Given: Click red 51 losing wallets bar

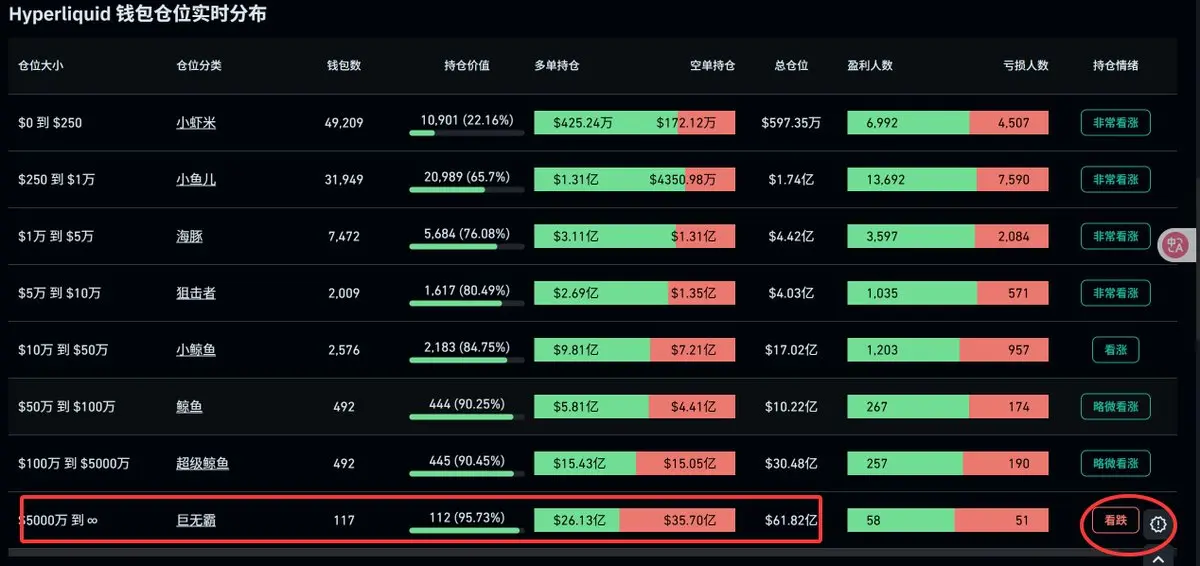Looking at the screenshot, I should pos(1002,520).
